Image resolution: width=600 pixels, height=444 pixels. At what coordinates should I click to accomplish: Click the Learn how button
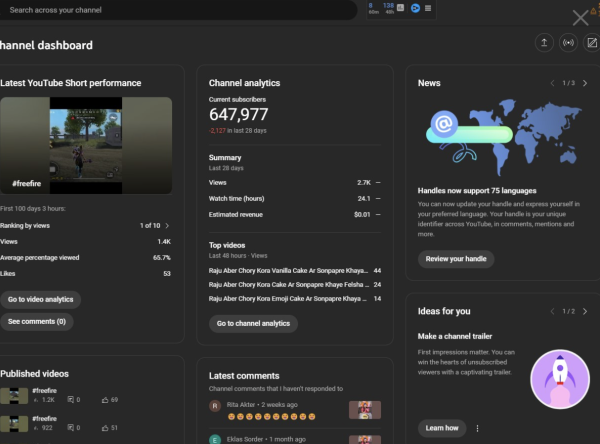[x=442, y=428]
